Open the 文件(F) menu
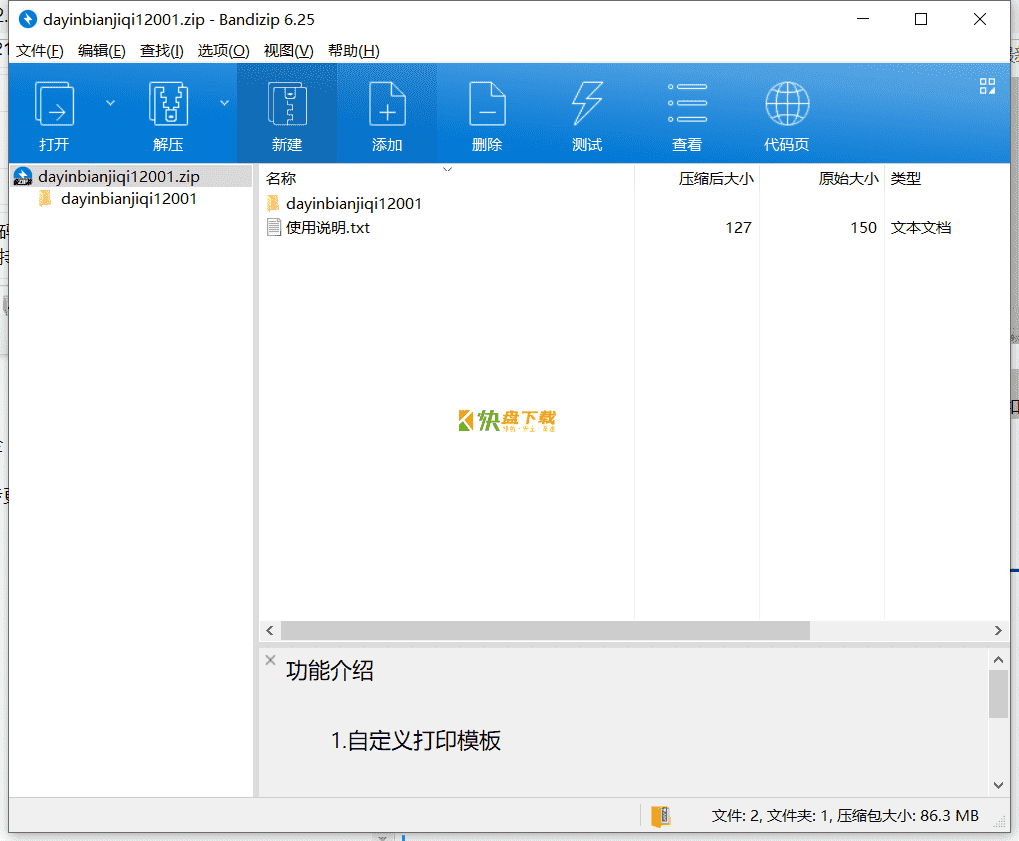 pyautogui.click(x=40, y=51)
